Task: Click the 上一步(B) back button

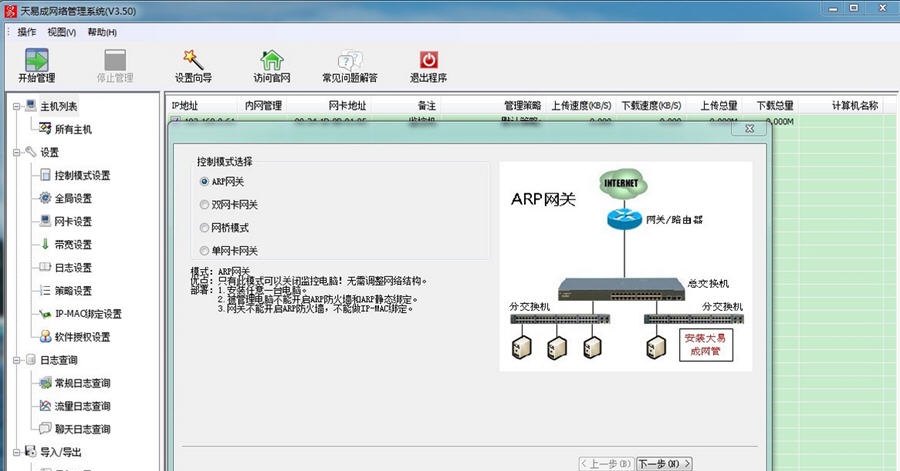Action: [x=606, y=464]
